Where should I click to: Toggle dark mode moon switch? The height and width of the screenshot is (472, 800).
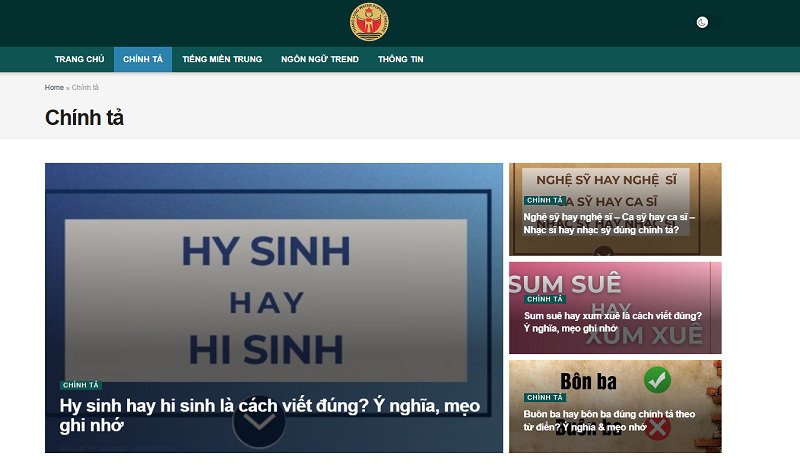pyautogui.click(x=706, y=22)
